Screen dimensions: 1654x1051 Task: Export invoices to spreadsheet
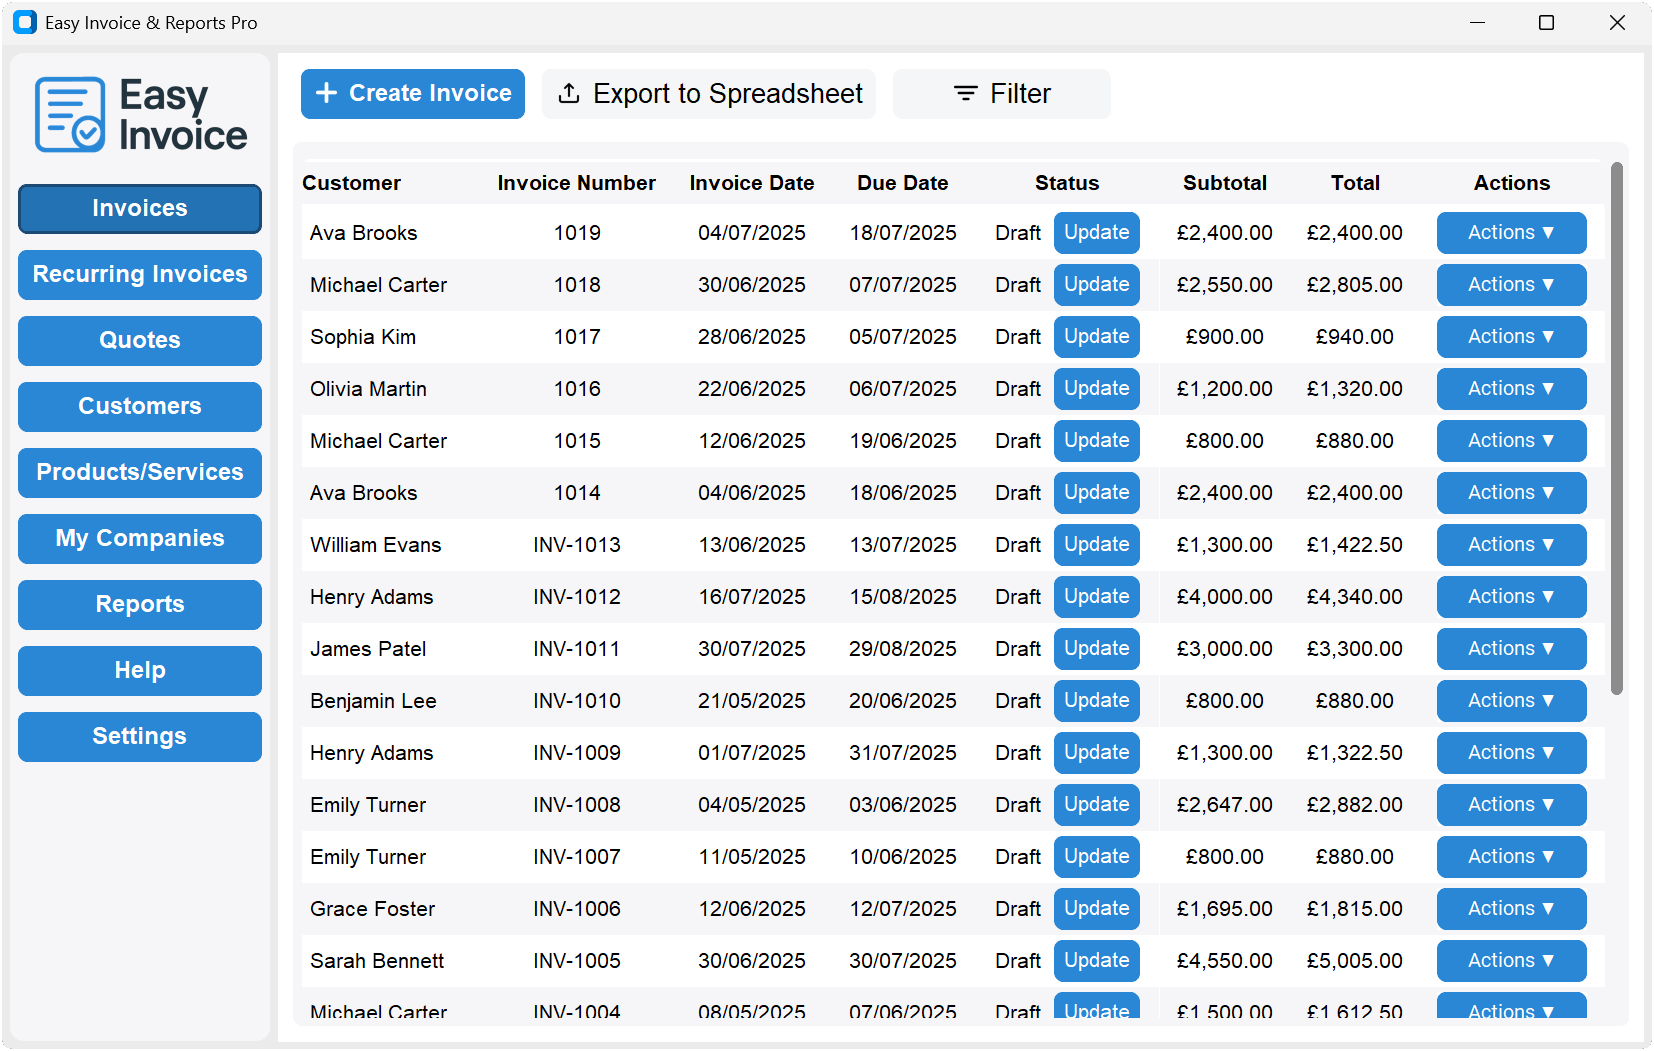click(x=709, y=94)
